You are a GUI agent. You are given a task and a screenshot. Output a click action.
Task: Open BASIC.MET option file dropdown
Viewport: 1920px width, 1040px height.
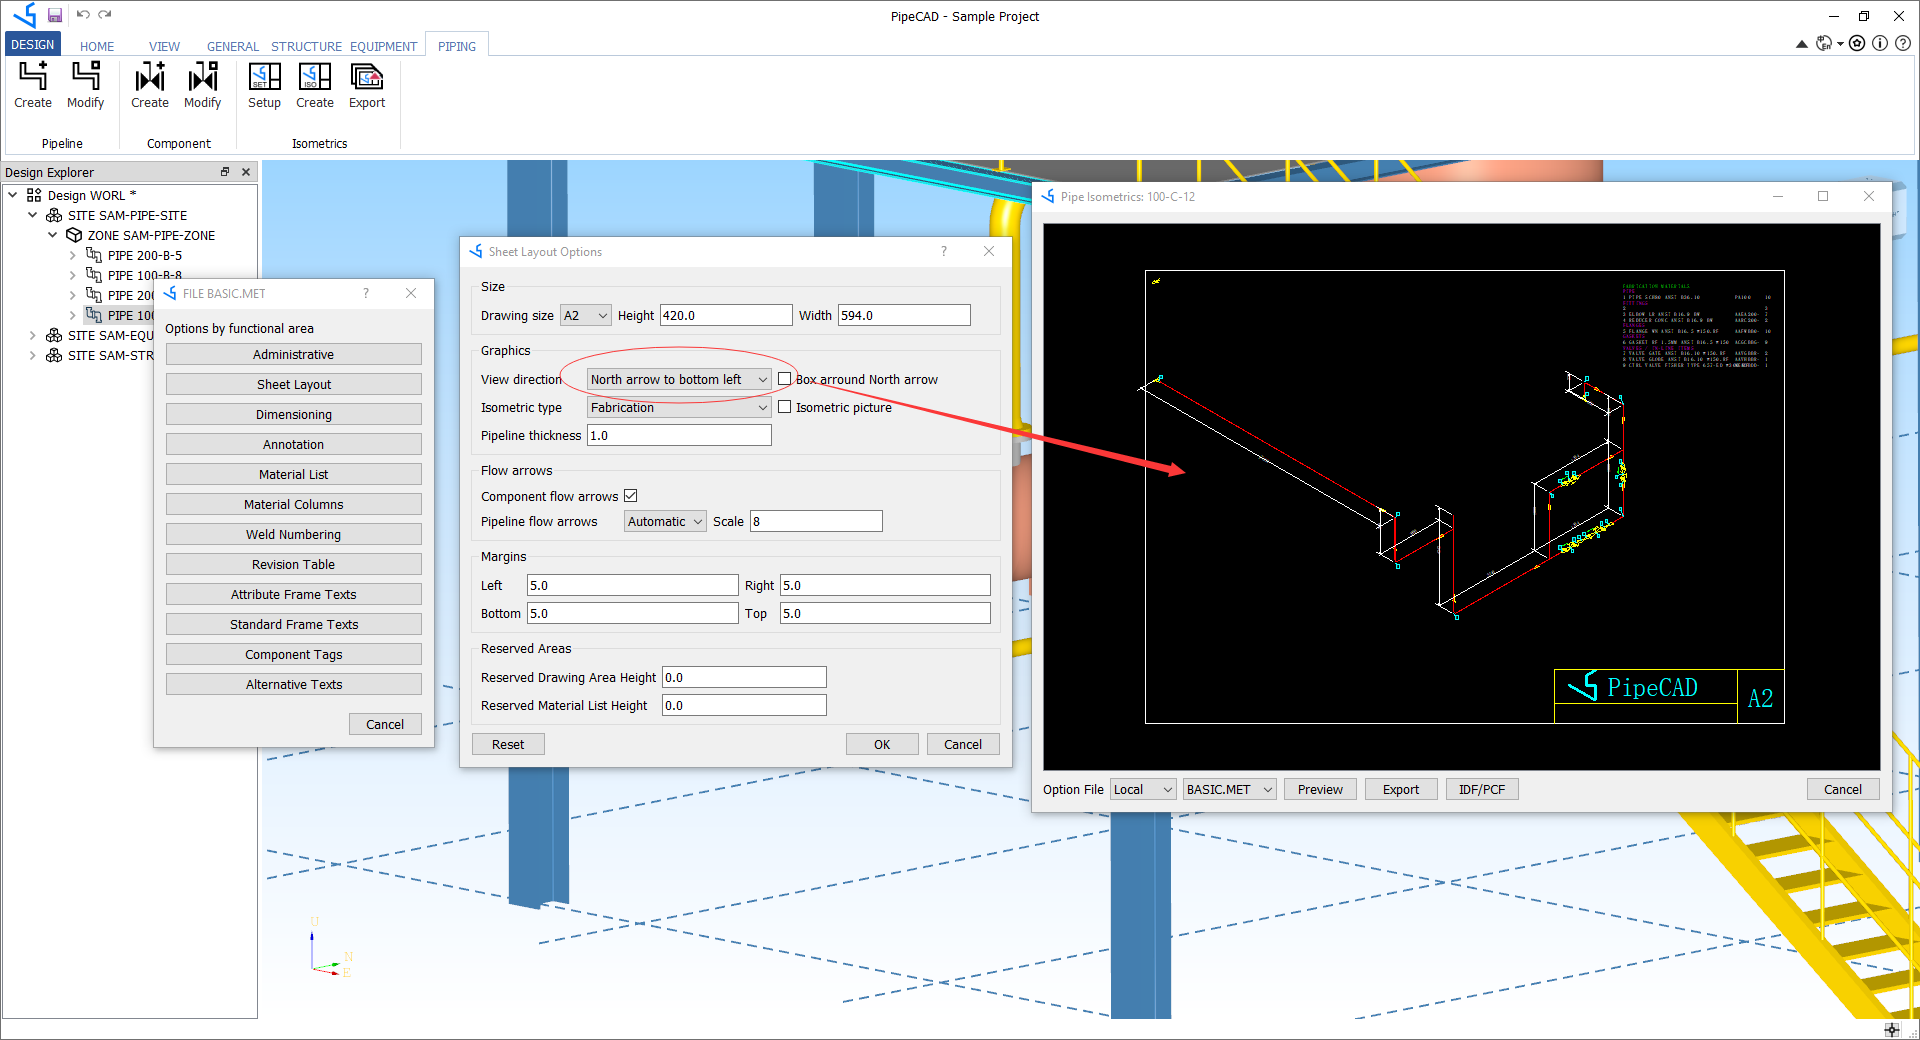[1229, 790]
